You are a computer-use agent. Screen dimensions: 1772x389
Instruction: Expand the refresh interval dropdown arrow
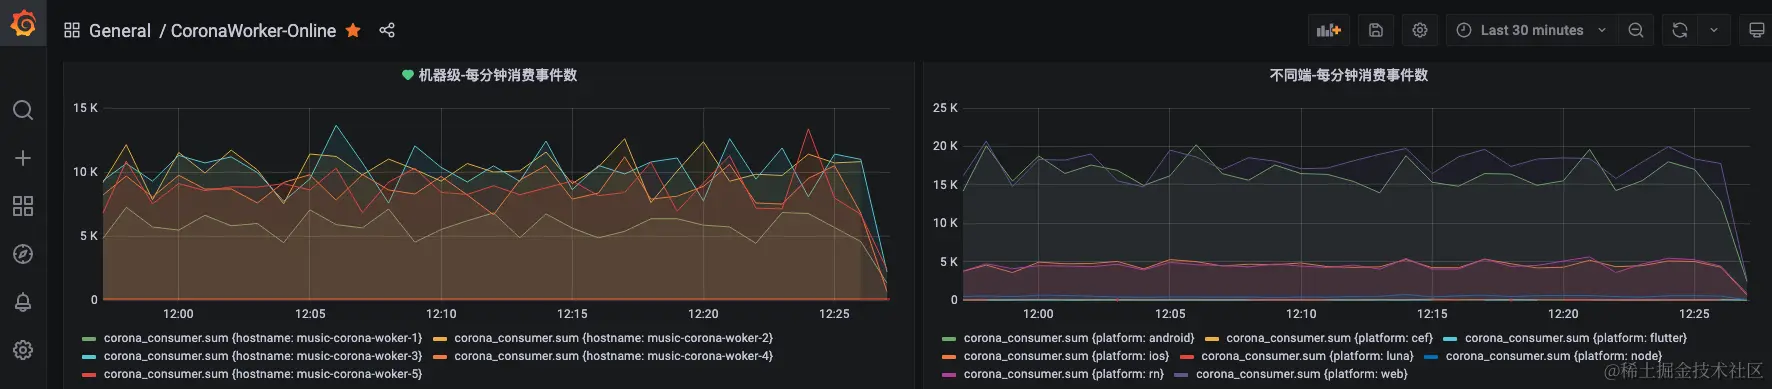click(1714, 30)
